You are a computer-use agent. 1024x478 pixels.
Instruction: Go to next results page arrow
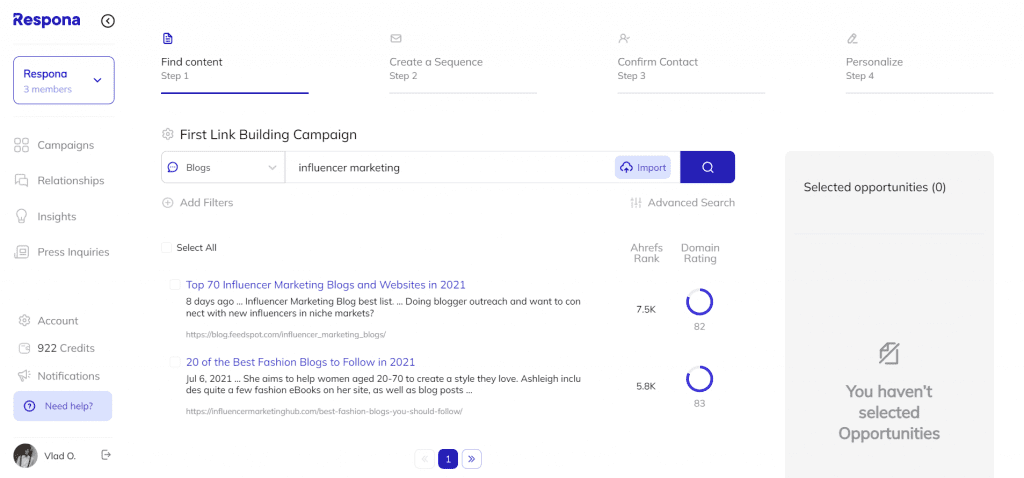[472, 459]
